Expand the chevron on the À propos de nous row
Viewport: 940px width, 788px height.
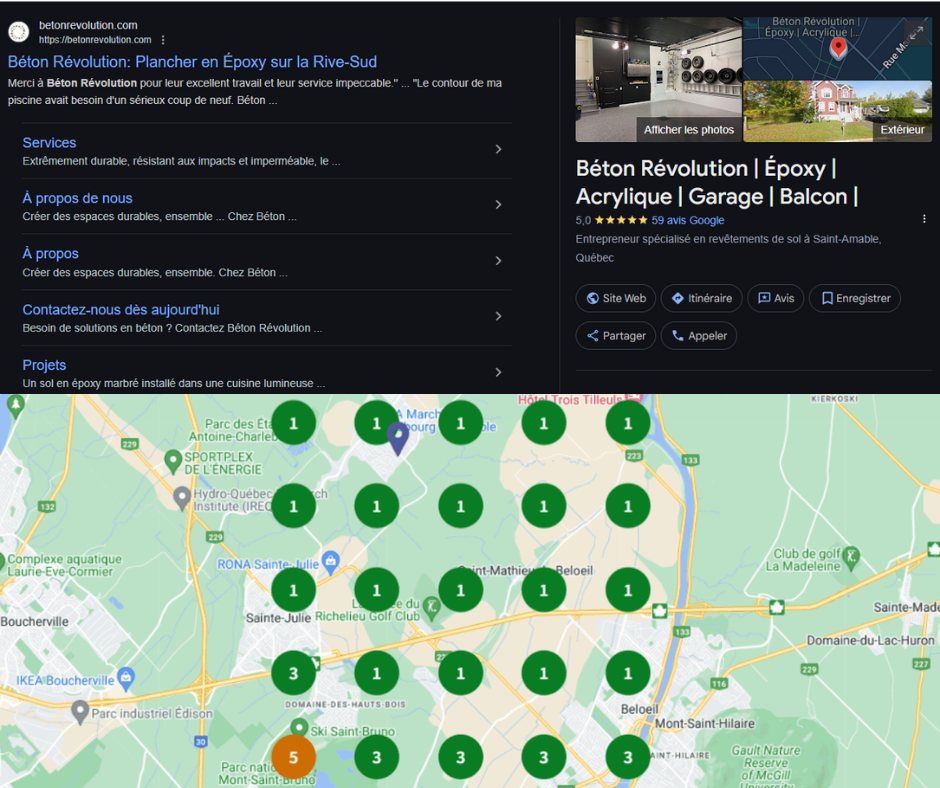point(498,204)
